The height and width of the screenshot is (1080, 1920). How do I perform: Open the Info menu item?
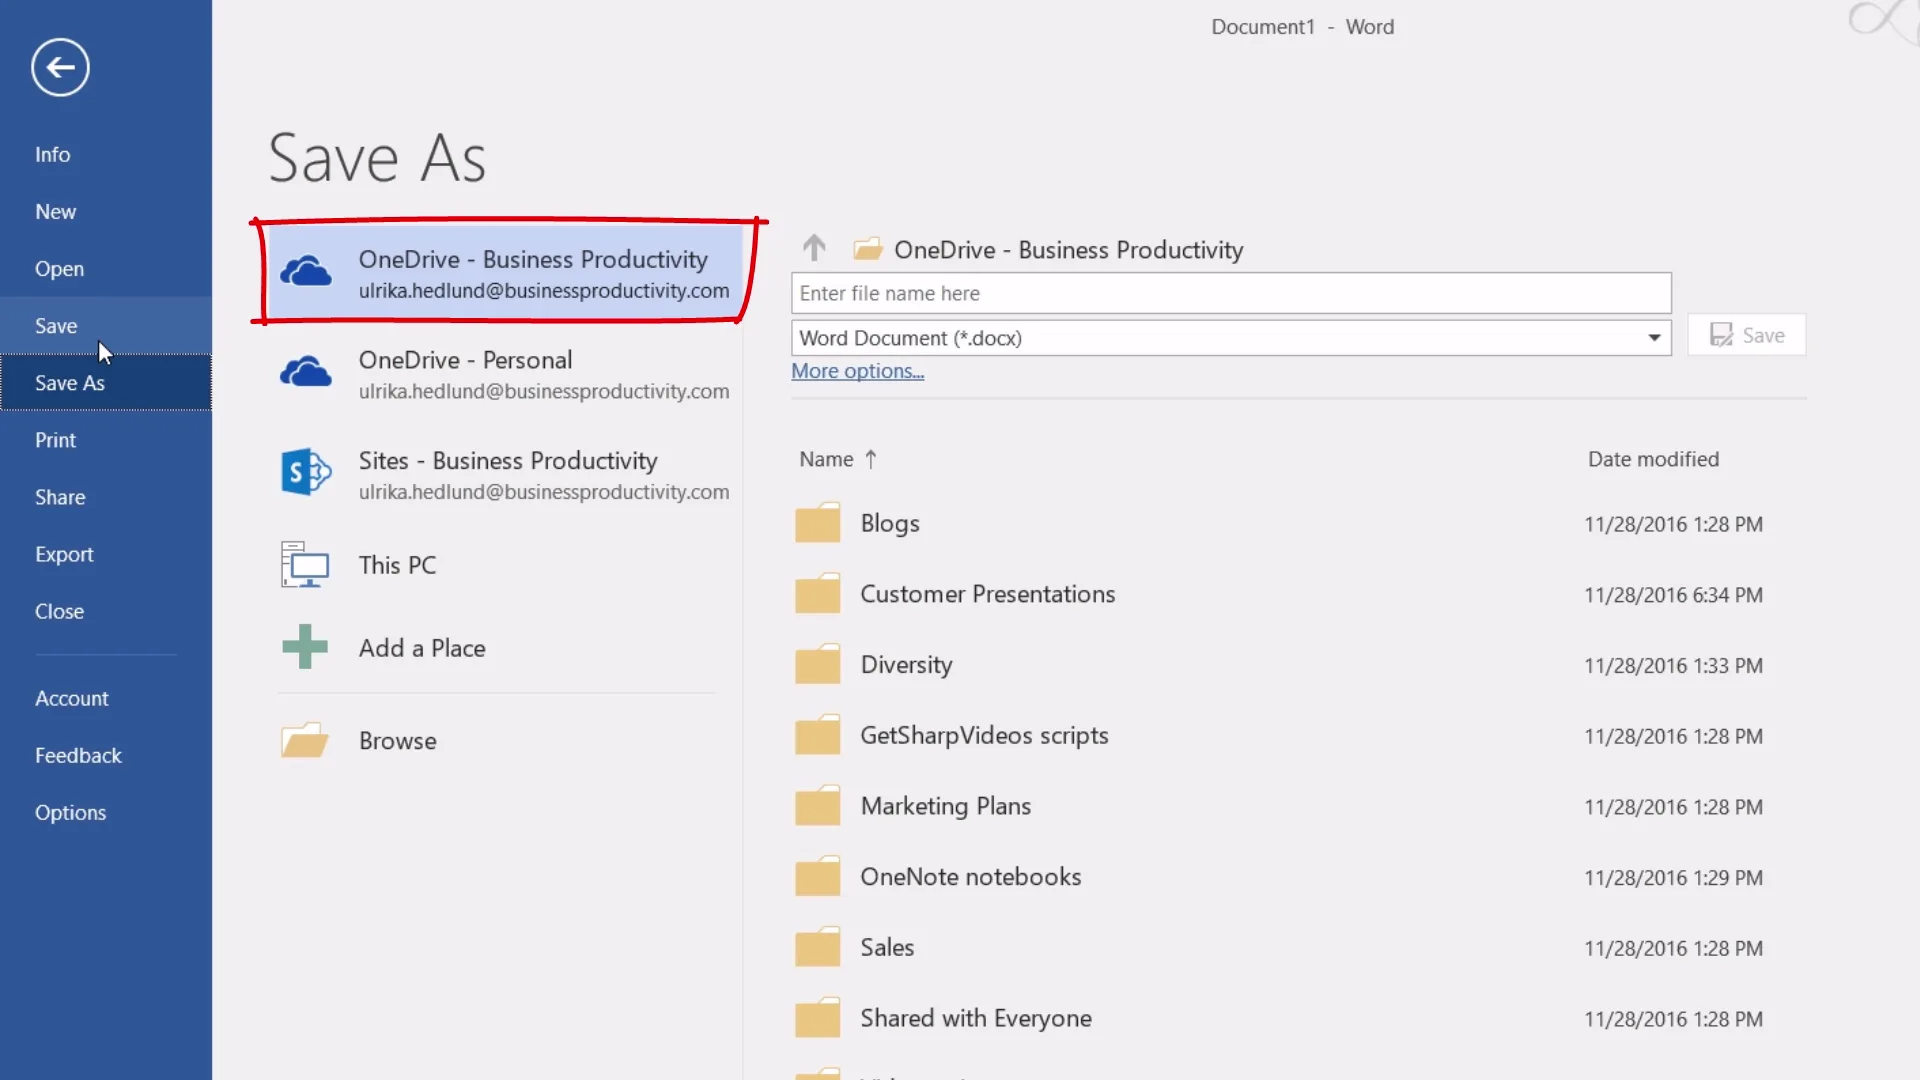tap(106, 154)
